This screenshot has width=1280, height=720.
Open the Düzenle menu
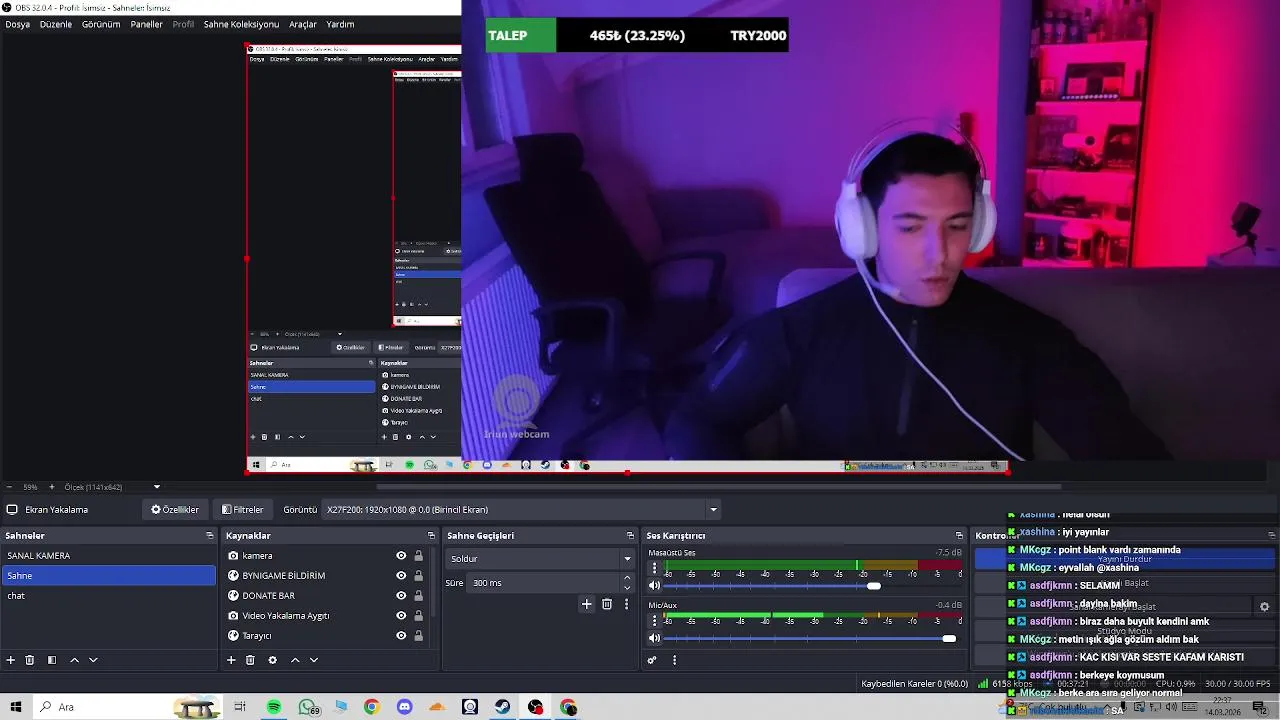[56, 24]
